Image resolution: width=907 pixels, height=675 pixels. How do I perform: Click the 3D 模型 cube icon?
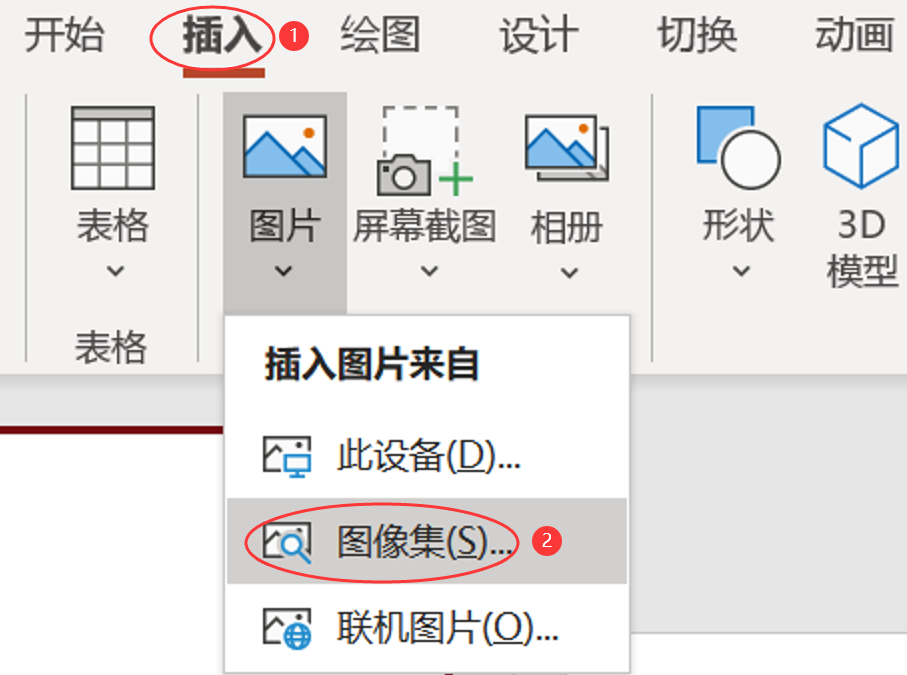(x=861, y=146)
